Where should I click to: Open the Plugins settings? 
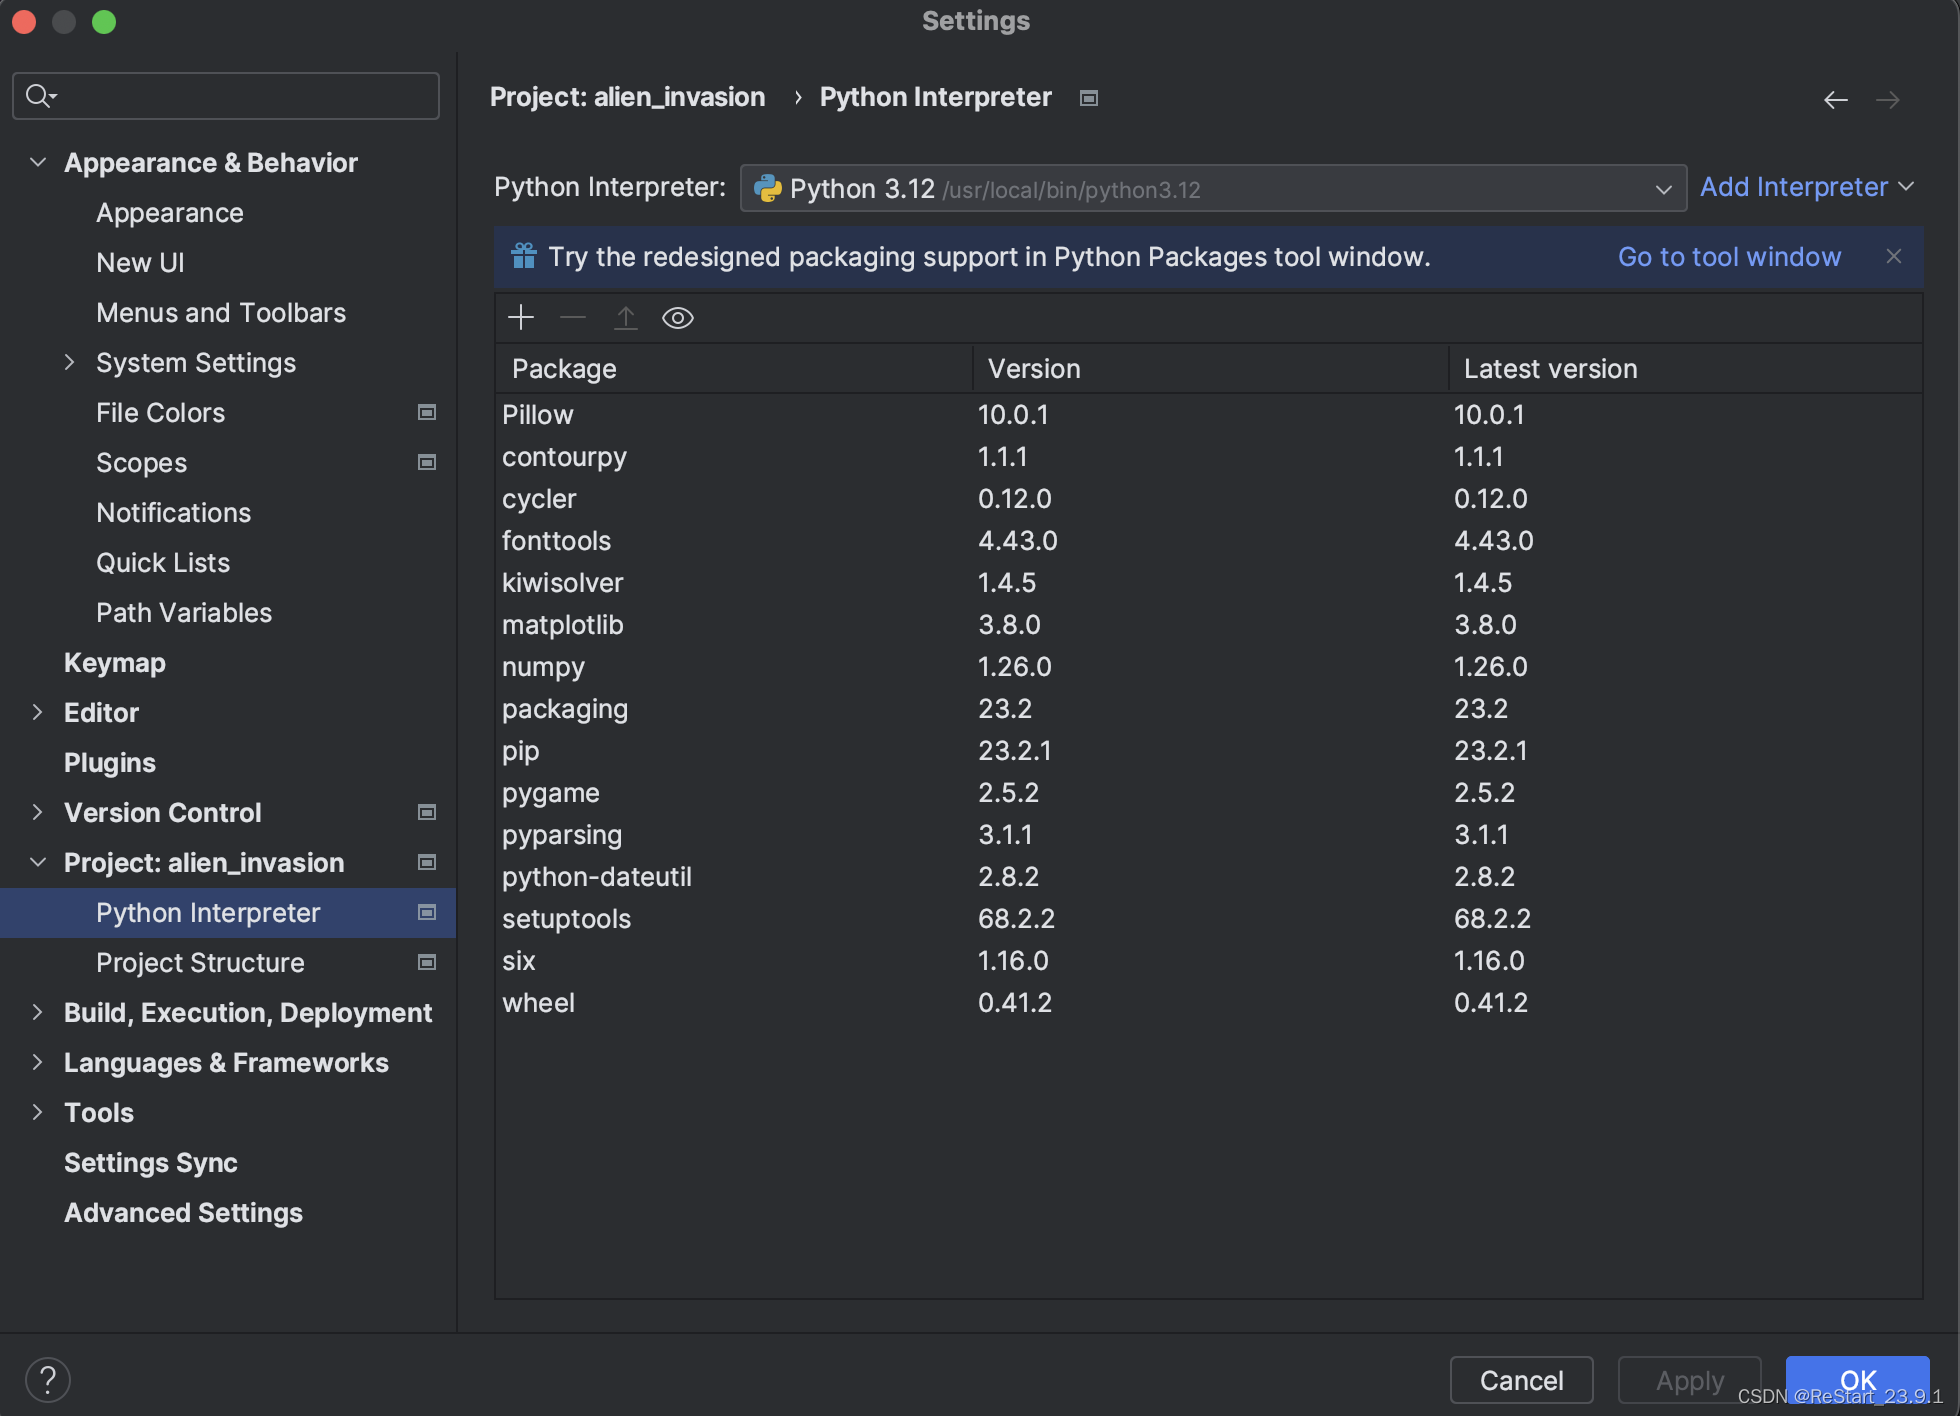click(x=110, y=763)
